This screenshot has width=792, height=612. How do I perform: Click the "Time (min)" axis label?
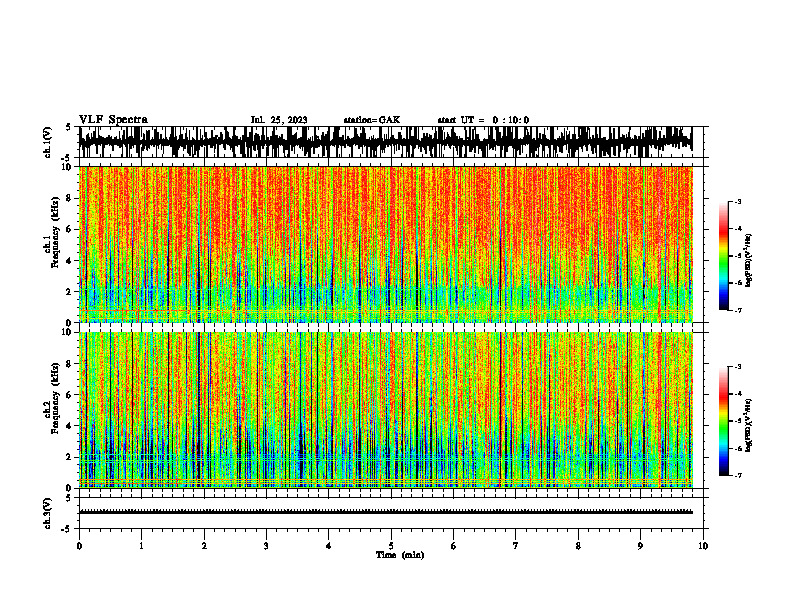[x=400, y=555]
